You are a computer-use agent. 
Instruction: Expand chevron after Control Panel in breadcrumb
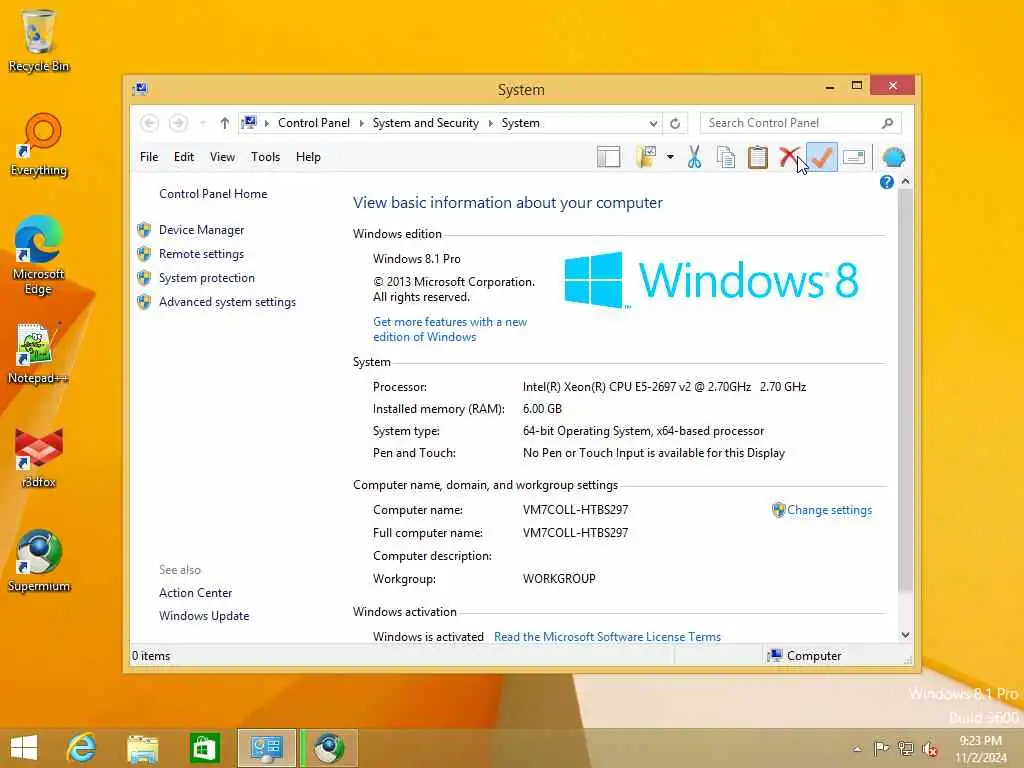[361, 123]
